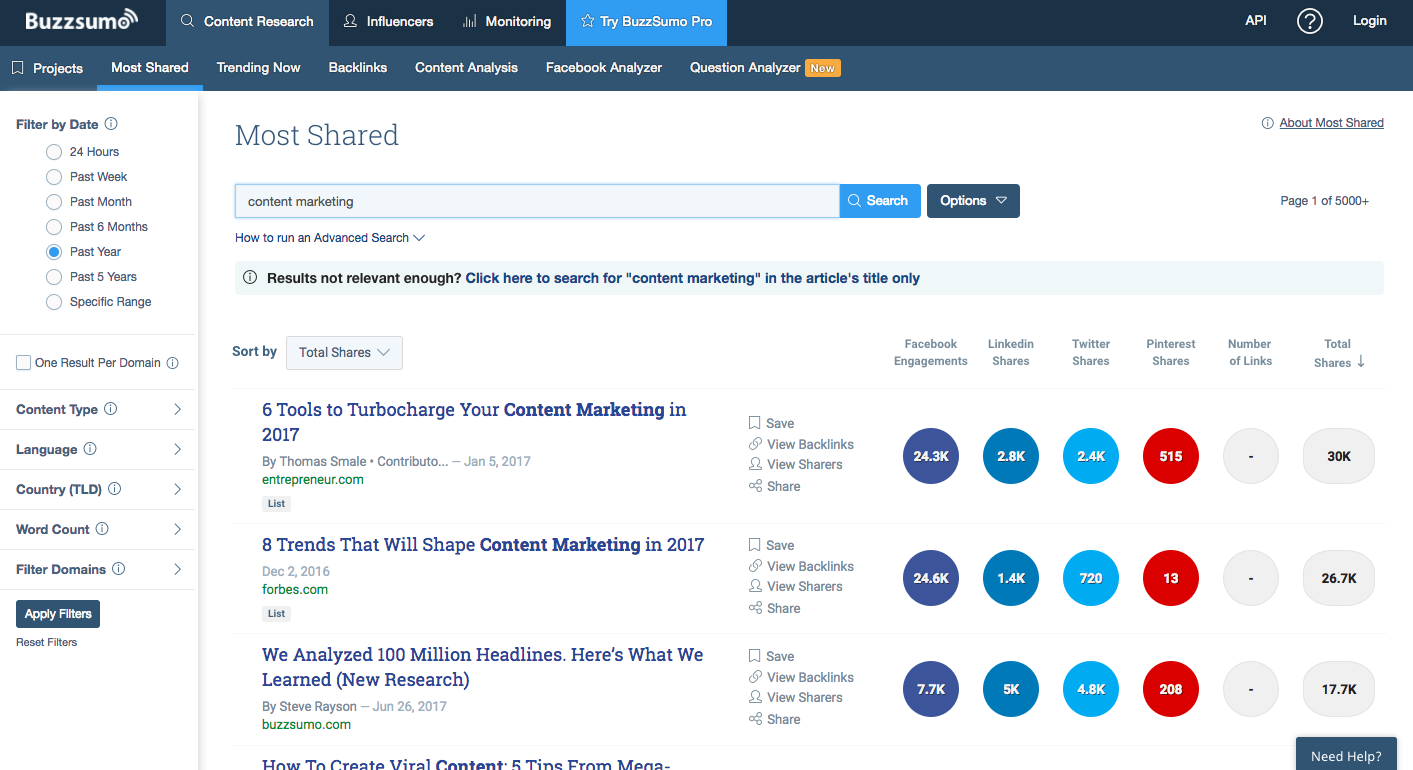
Task: Click the Apply Filters button
Action: 58,614
